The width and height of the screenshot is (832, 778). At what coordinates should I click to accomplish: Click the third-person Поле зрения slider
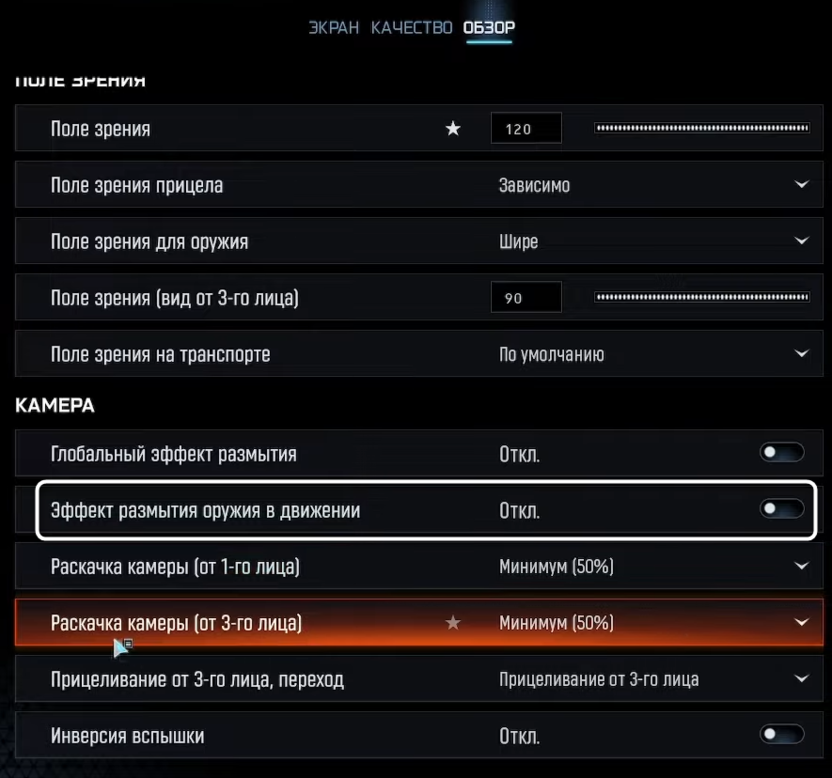[x=701, y=297]
